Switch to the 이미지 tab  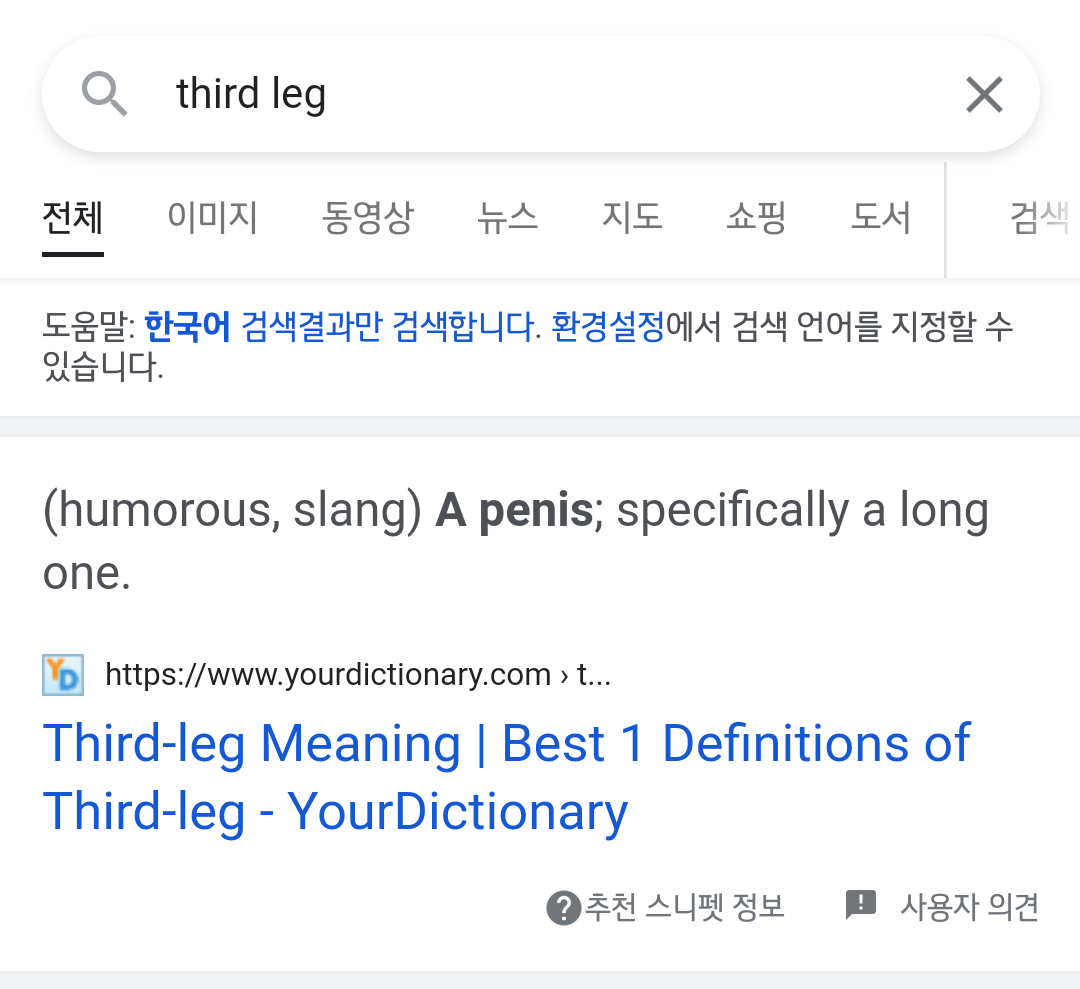[212, 218]
